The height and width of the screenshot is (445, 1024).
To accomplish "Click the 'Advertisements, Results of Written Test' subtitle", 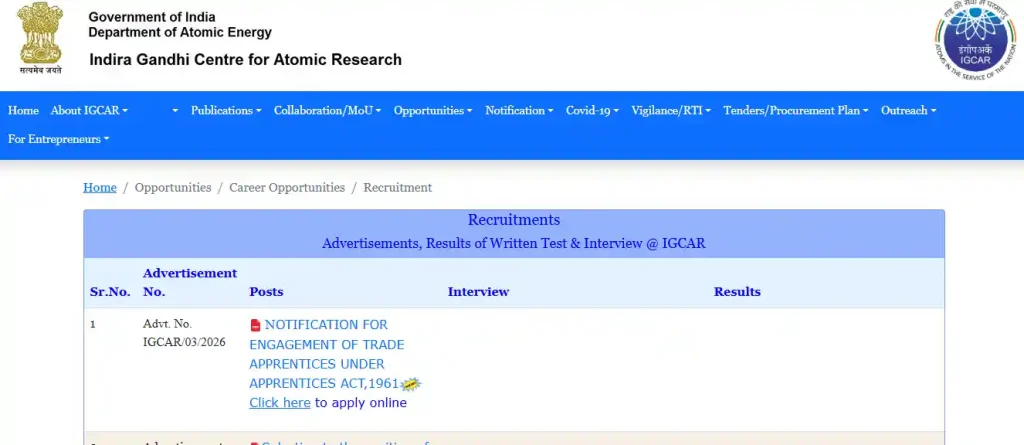I will (x=514, y=244).
